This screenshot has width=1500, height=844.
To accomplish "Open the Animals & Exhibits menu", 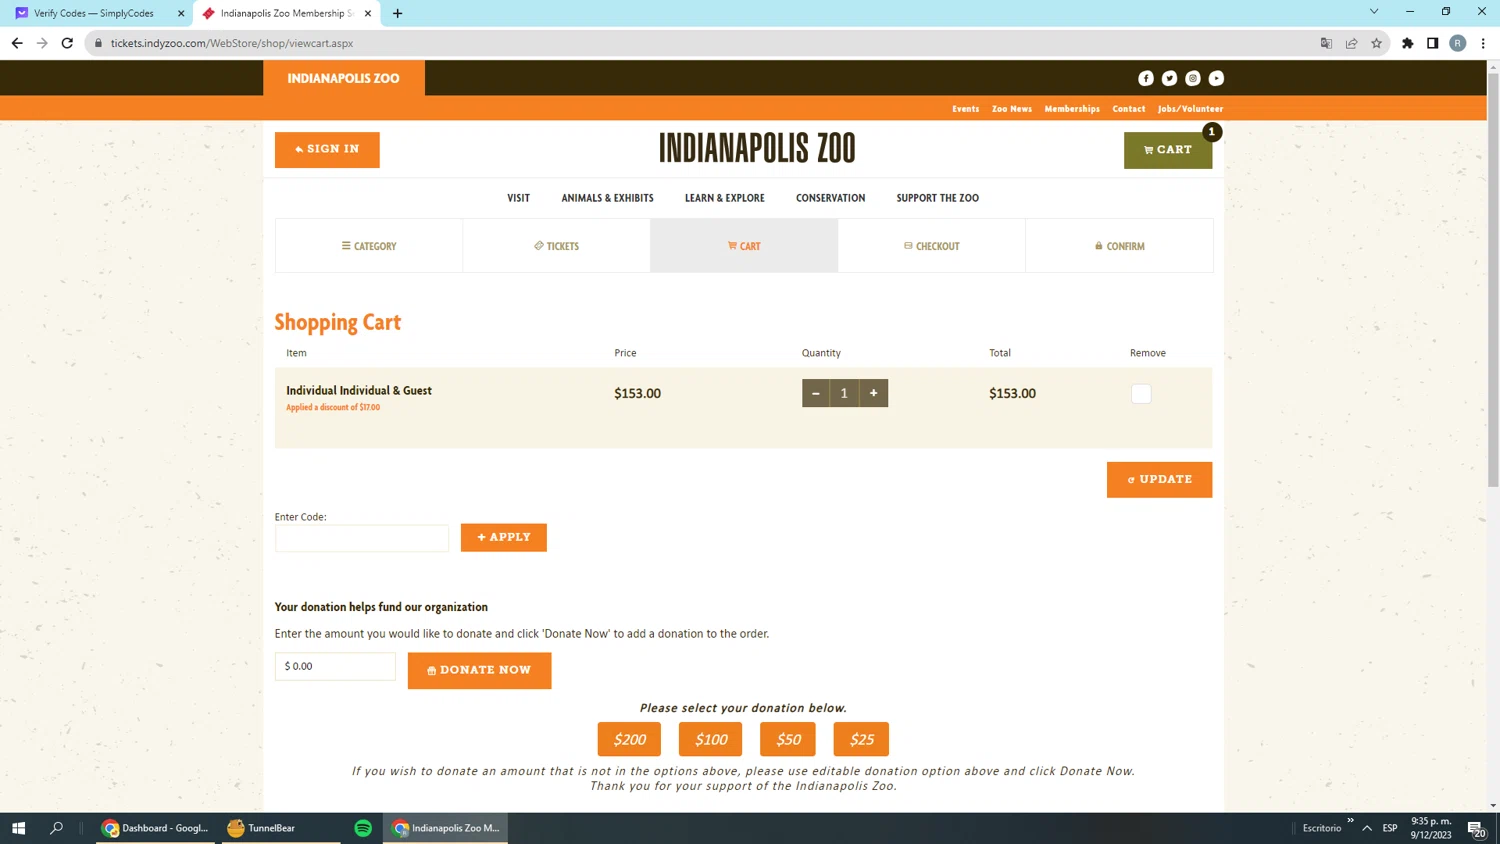I will [x=607, y=198].
